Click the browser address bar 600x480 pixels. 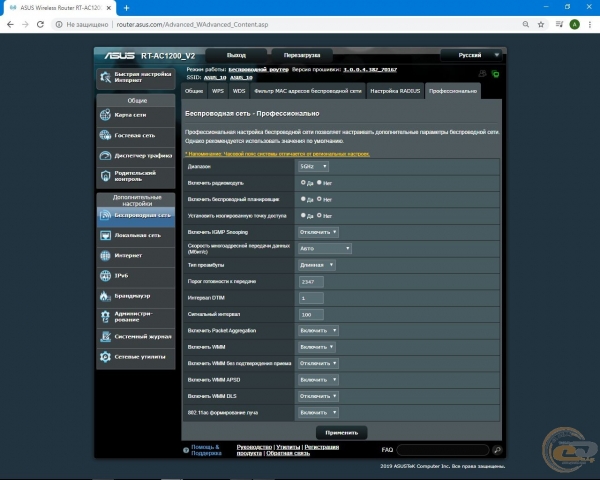pos(289,24)
